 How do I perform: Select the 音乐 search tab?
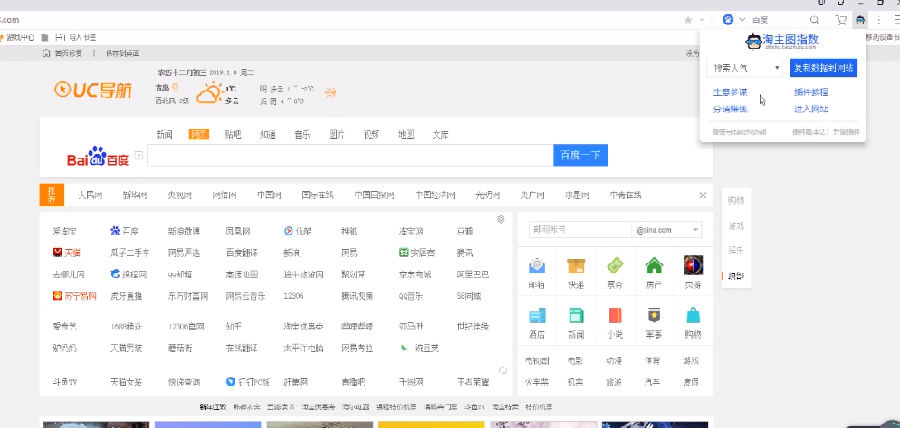tap(302, 135)
